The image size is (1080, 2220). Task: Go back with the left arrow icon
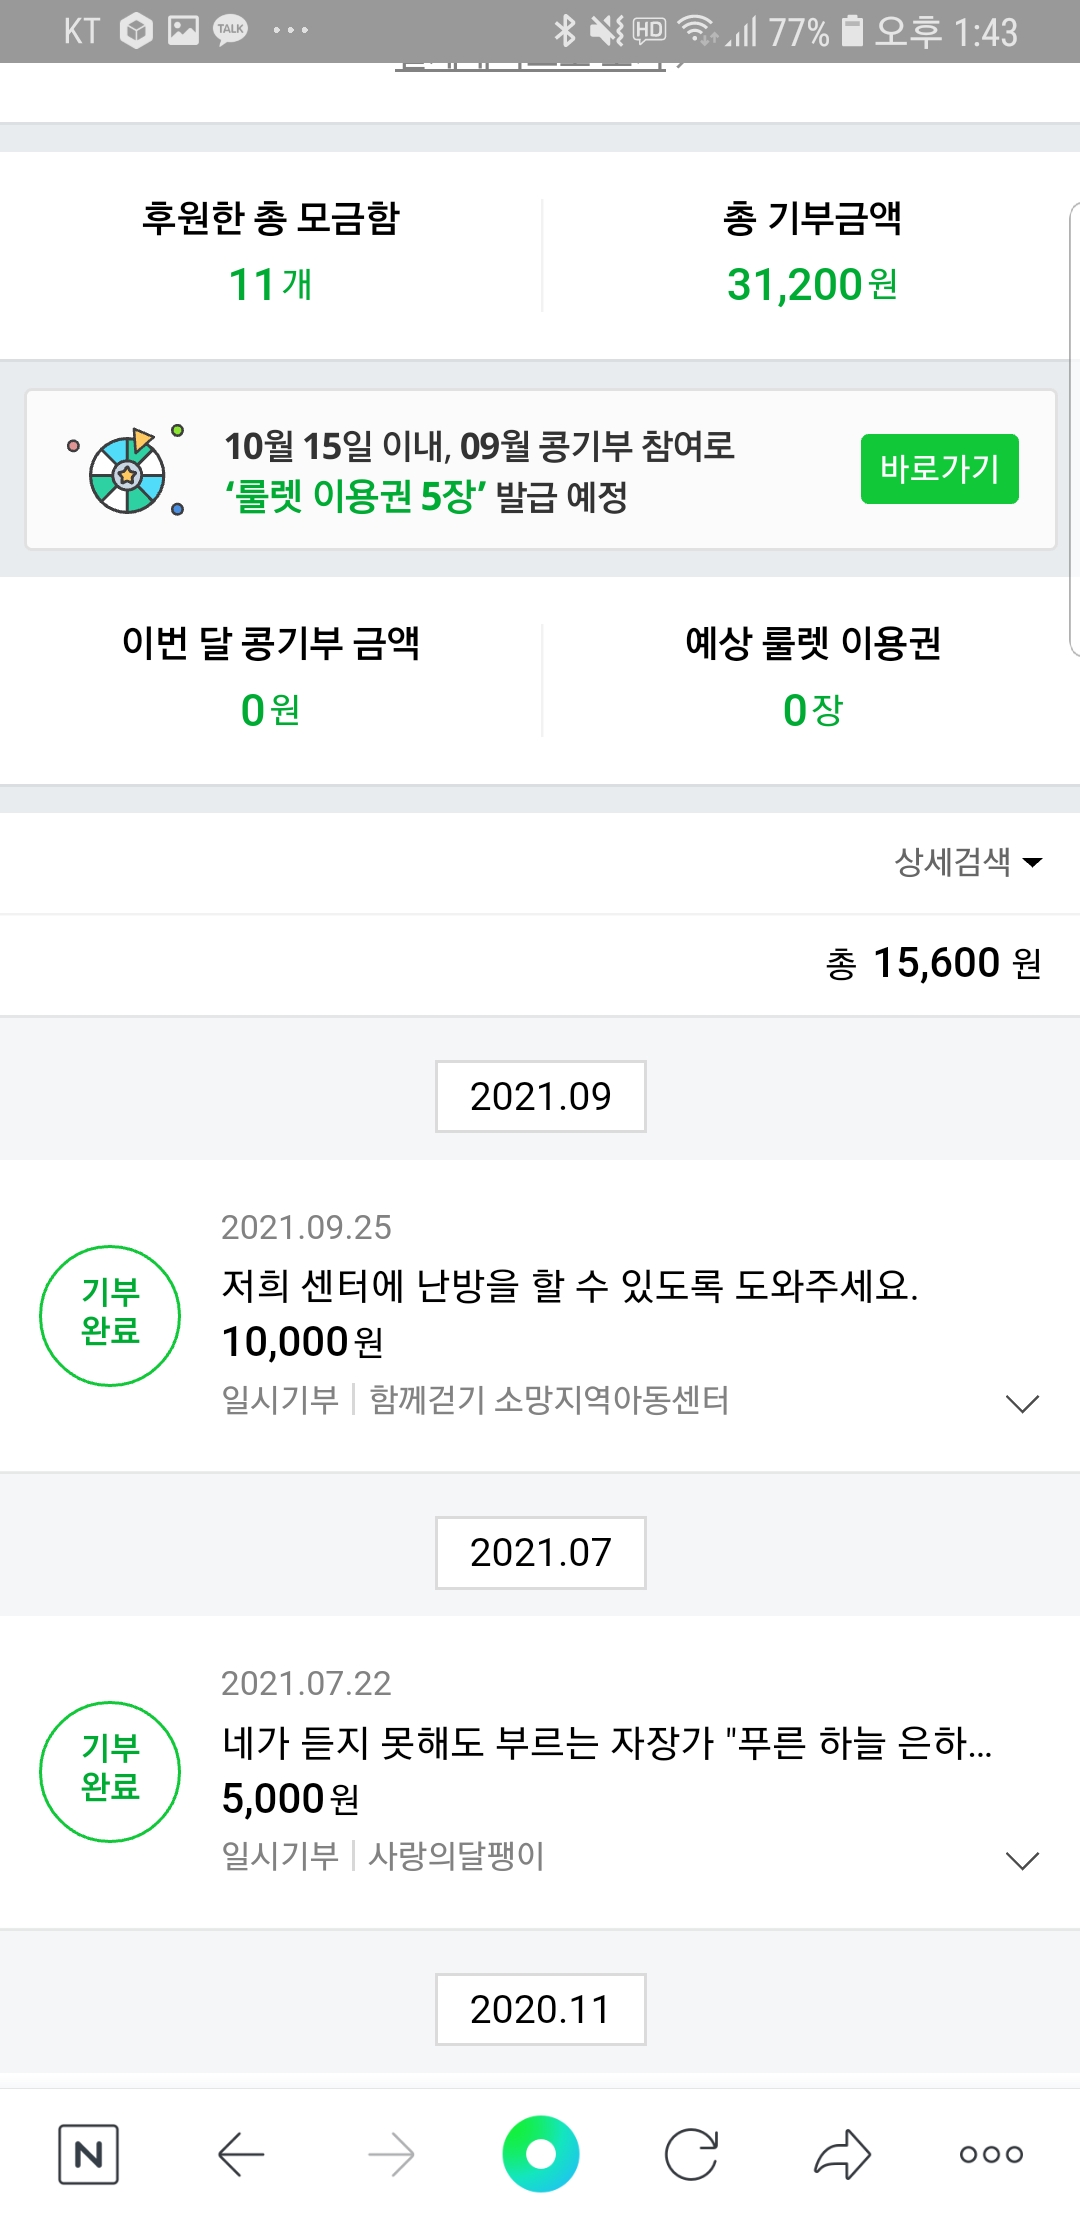pyautogui.click(x=240, y=2154)
